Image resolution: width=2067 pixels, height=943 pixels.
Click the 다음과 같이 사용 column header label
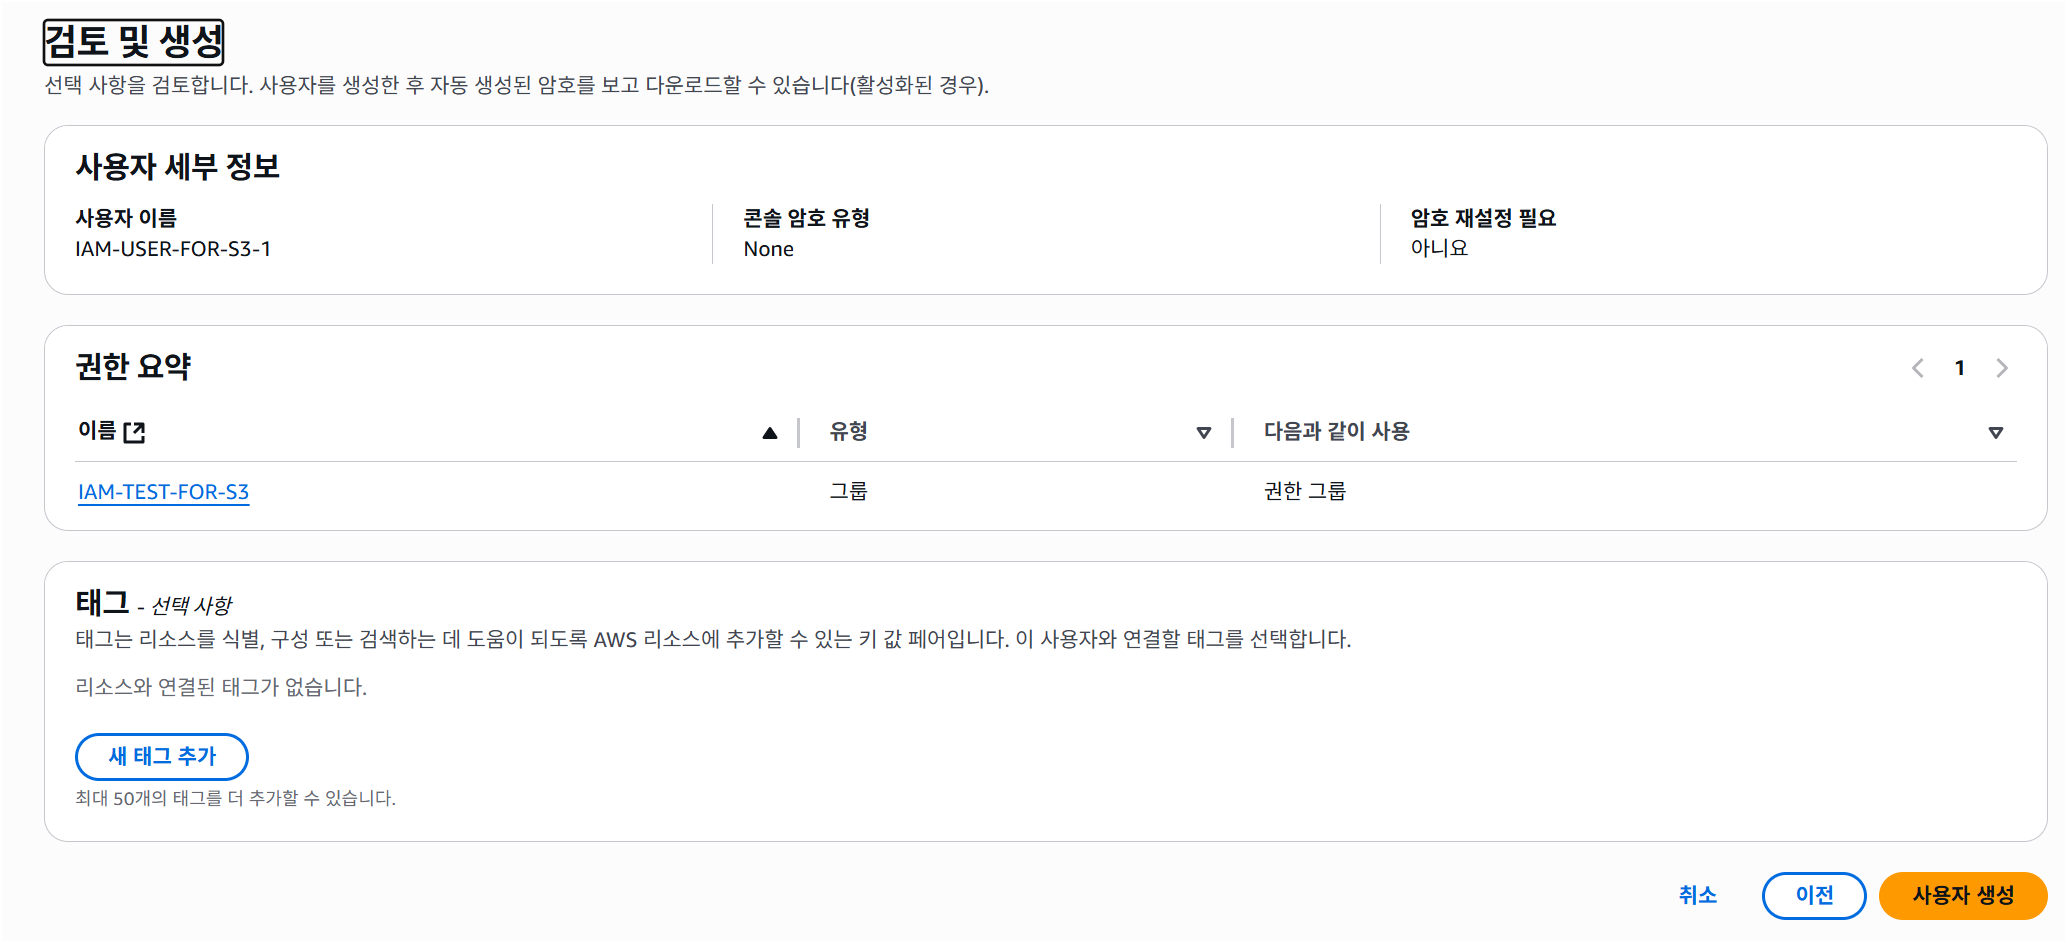point(1336,431)
